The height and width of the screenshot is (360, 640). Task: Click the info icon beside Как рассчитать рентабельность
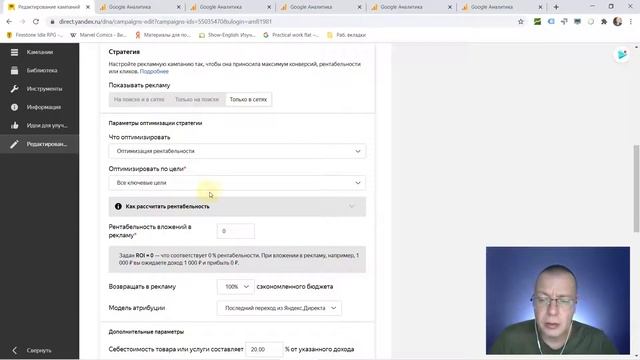click(x=118, y=207)
